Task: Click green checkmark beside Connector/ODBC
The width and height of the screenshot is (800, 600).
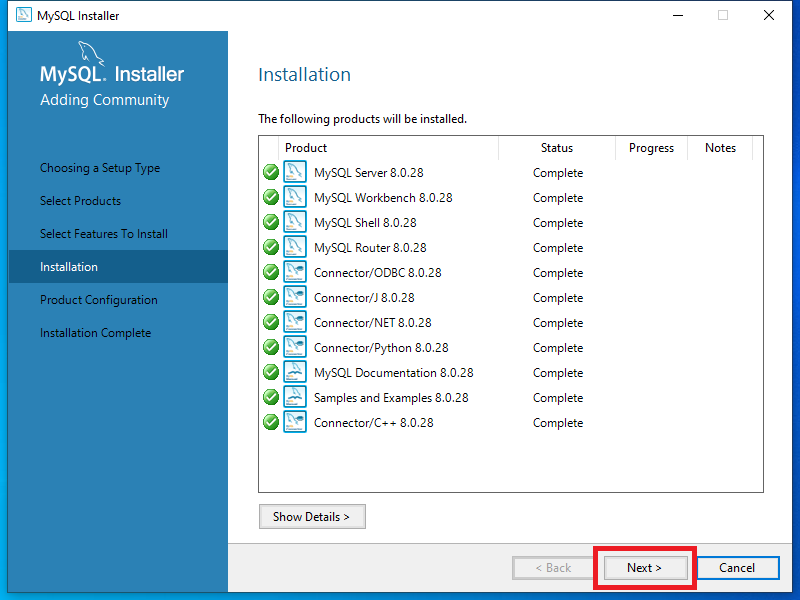Action: click(x=271, y=272)
